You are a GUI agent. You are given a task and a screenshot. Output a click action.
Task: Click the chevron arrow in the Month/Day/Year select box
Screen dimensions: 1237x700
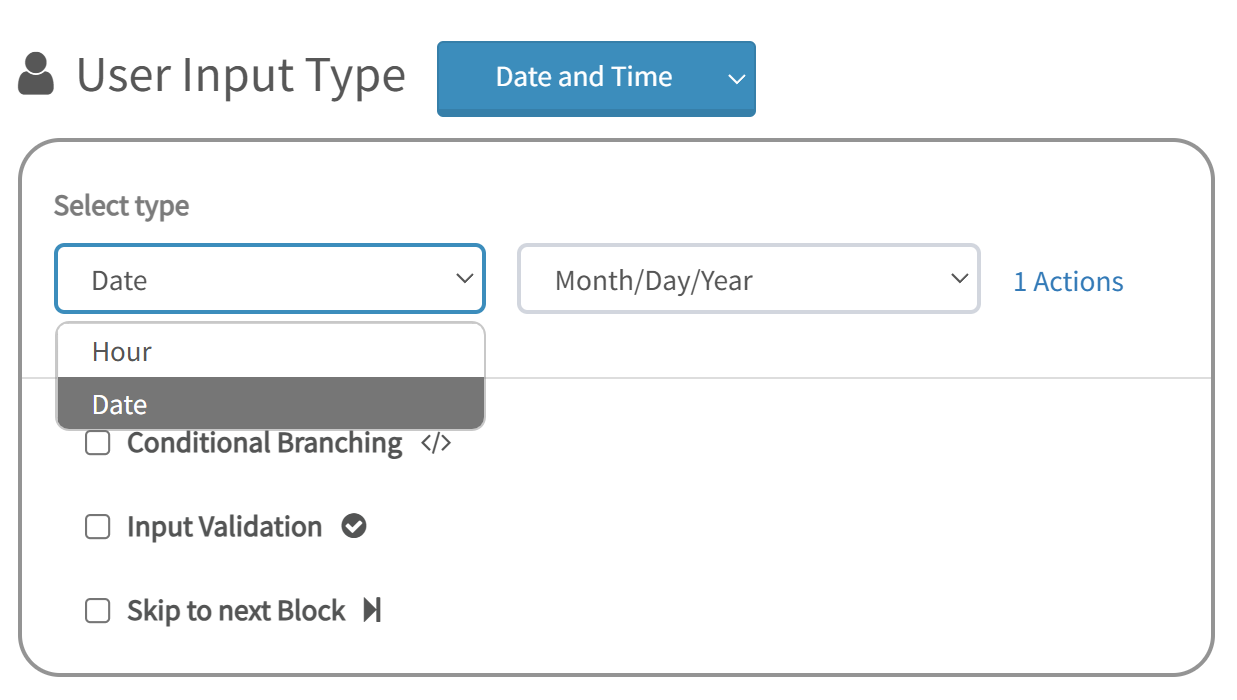tap(959, 279)
